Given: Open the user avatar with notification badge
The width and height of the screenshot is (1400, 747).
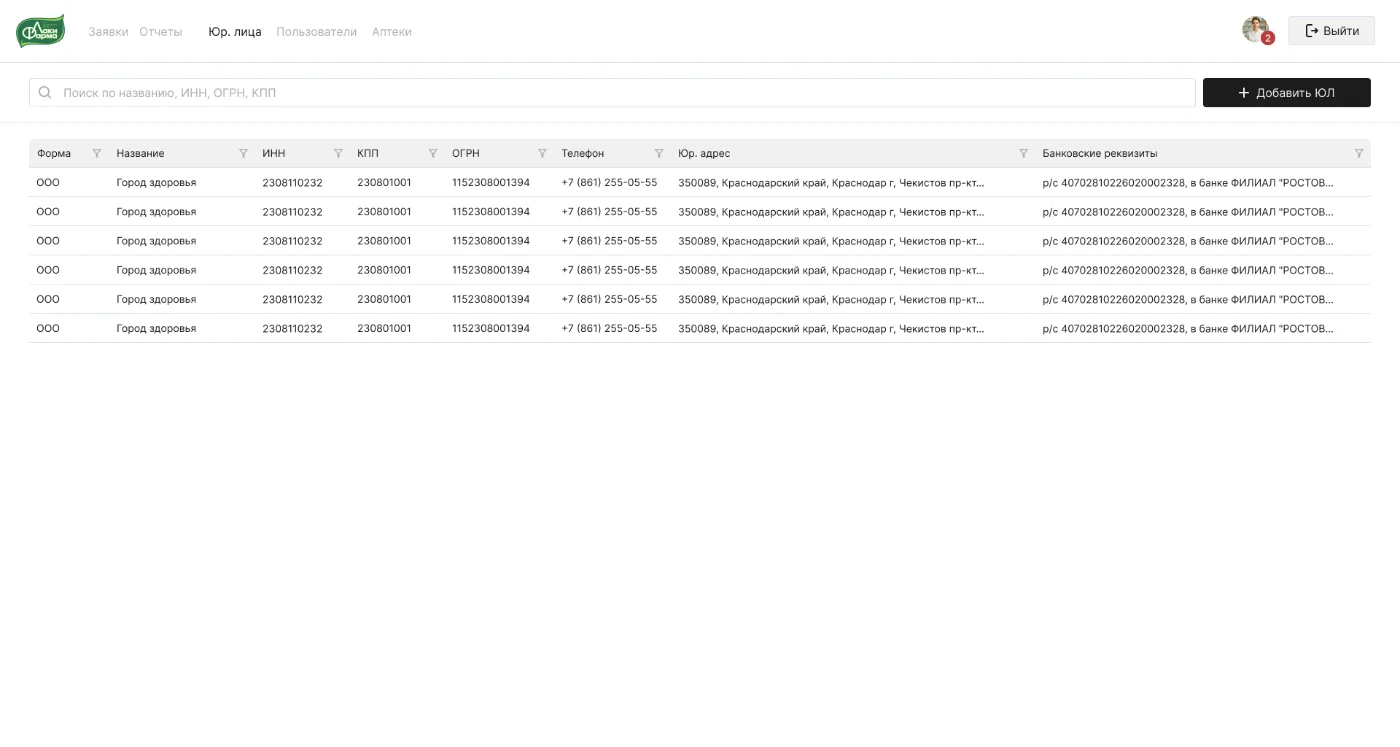Looking at the screenshot, I should (1256, 30).
